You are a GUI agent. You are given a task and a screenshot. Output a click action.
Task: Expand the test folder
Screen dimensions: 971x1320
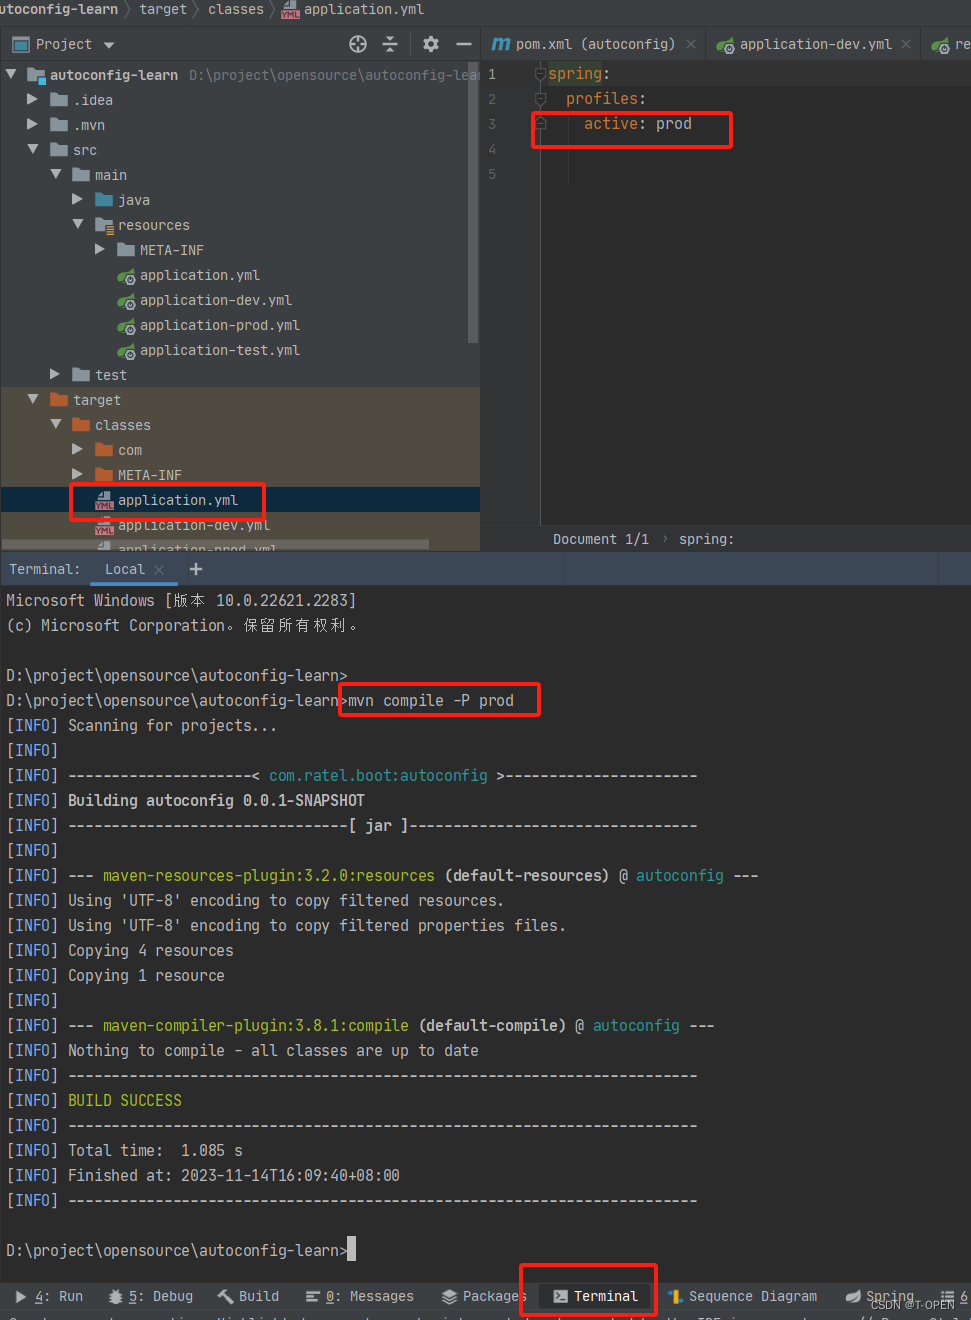(55, 375)
